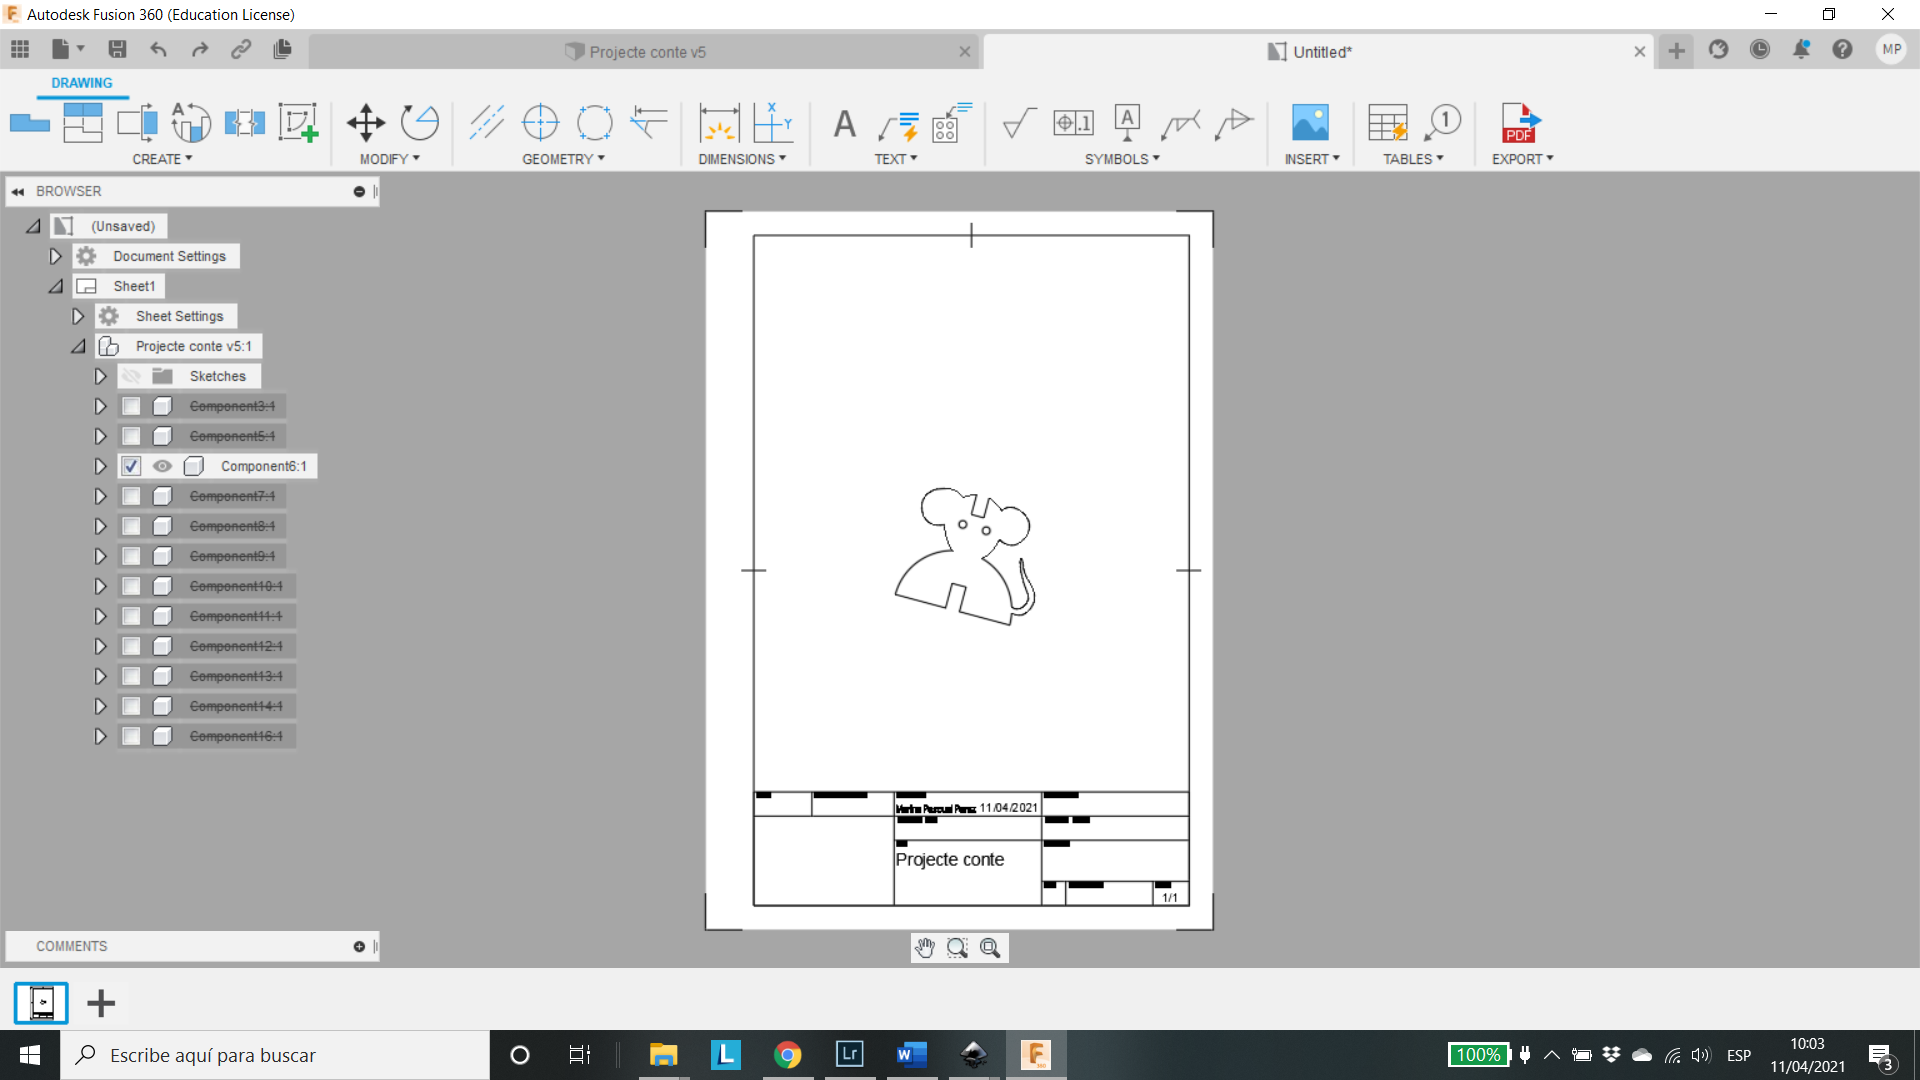Click the Save button
Viewport: 1920px width, 1080px height.
116,51
